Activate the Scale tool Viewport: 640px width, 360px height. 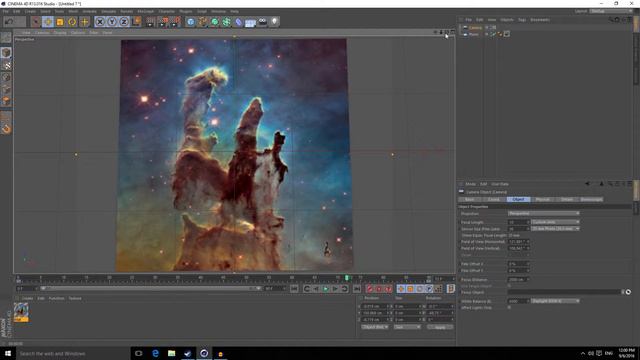60,22
